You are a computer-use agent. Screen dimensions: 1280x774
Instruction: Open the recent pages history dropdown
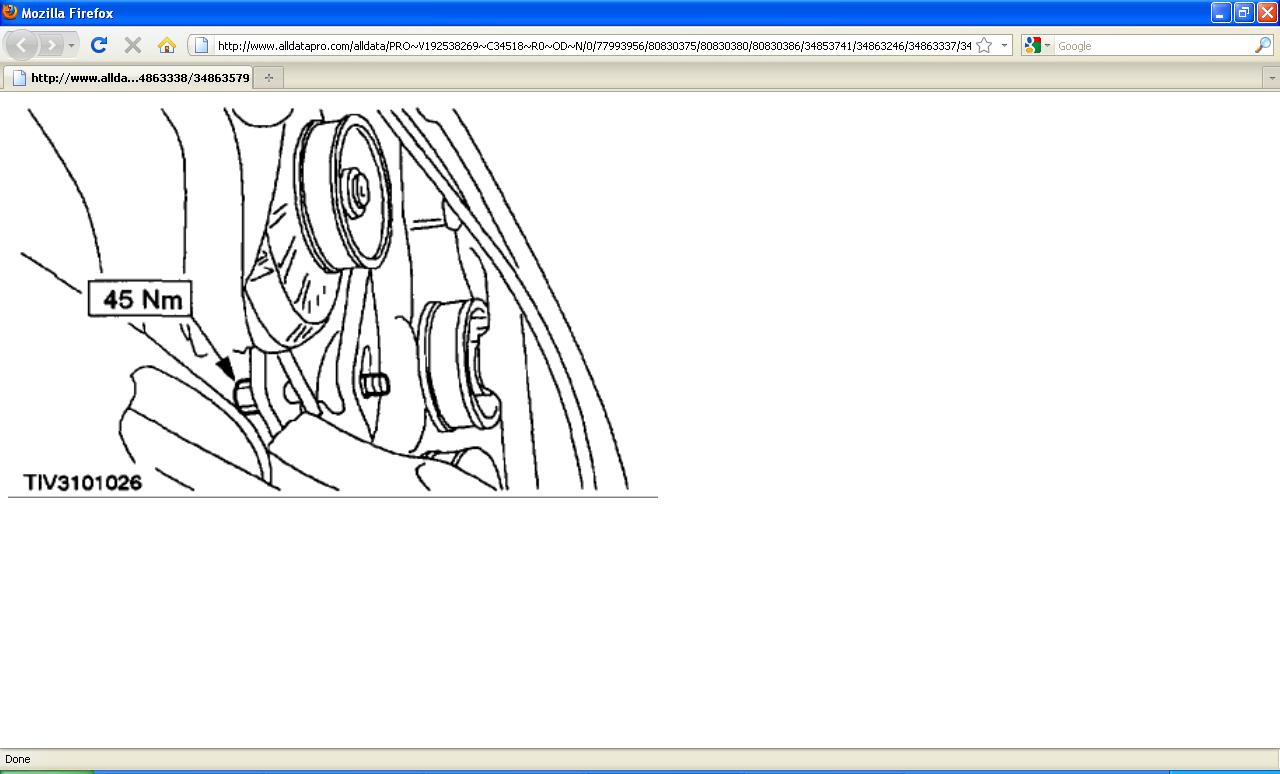[71, 45]
